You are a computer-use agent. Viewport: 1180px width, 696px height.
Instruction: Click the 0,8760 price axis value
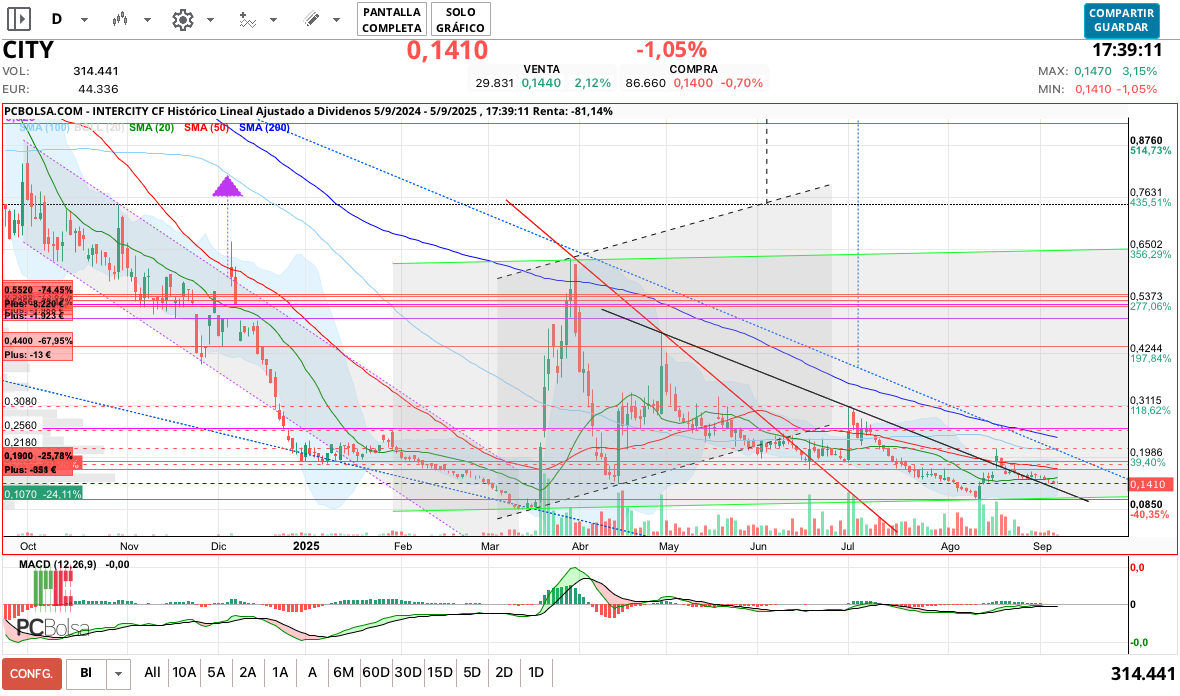tap(1146, 141)
